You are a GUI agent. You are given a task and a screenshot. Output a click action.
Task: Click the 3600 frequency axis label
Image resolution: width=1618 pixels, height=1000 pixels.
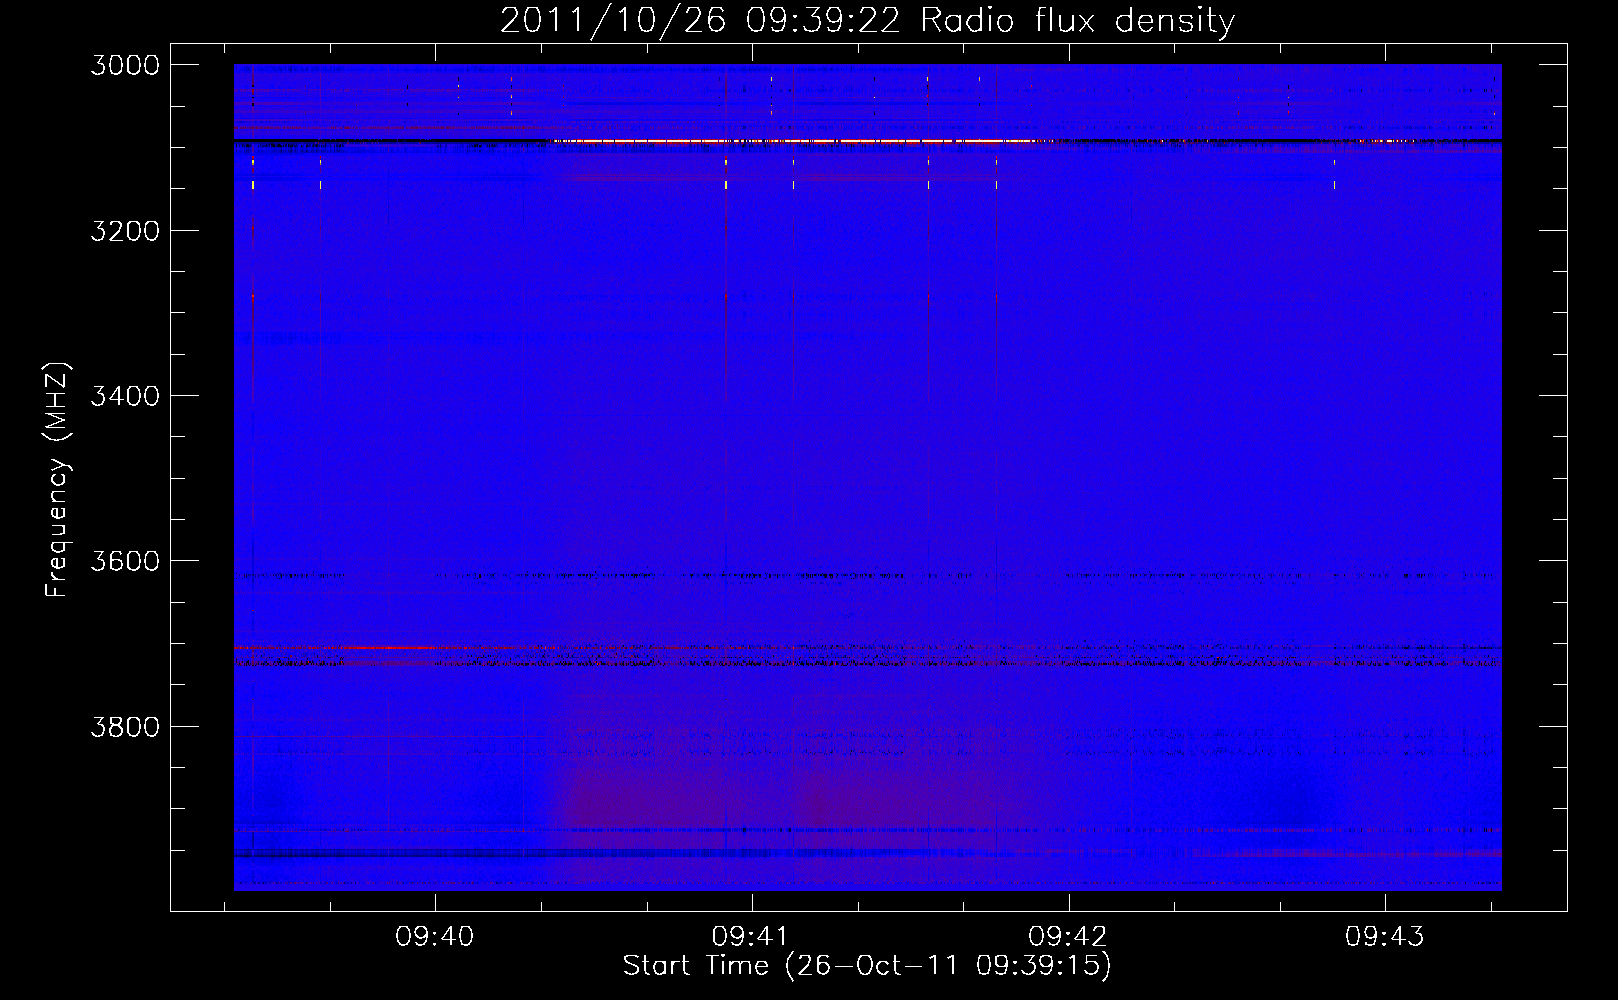pyautogui.click(x=125, y=561)
